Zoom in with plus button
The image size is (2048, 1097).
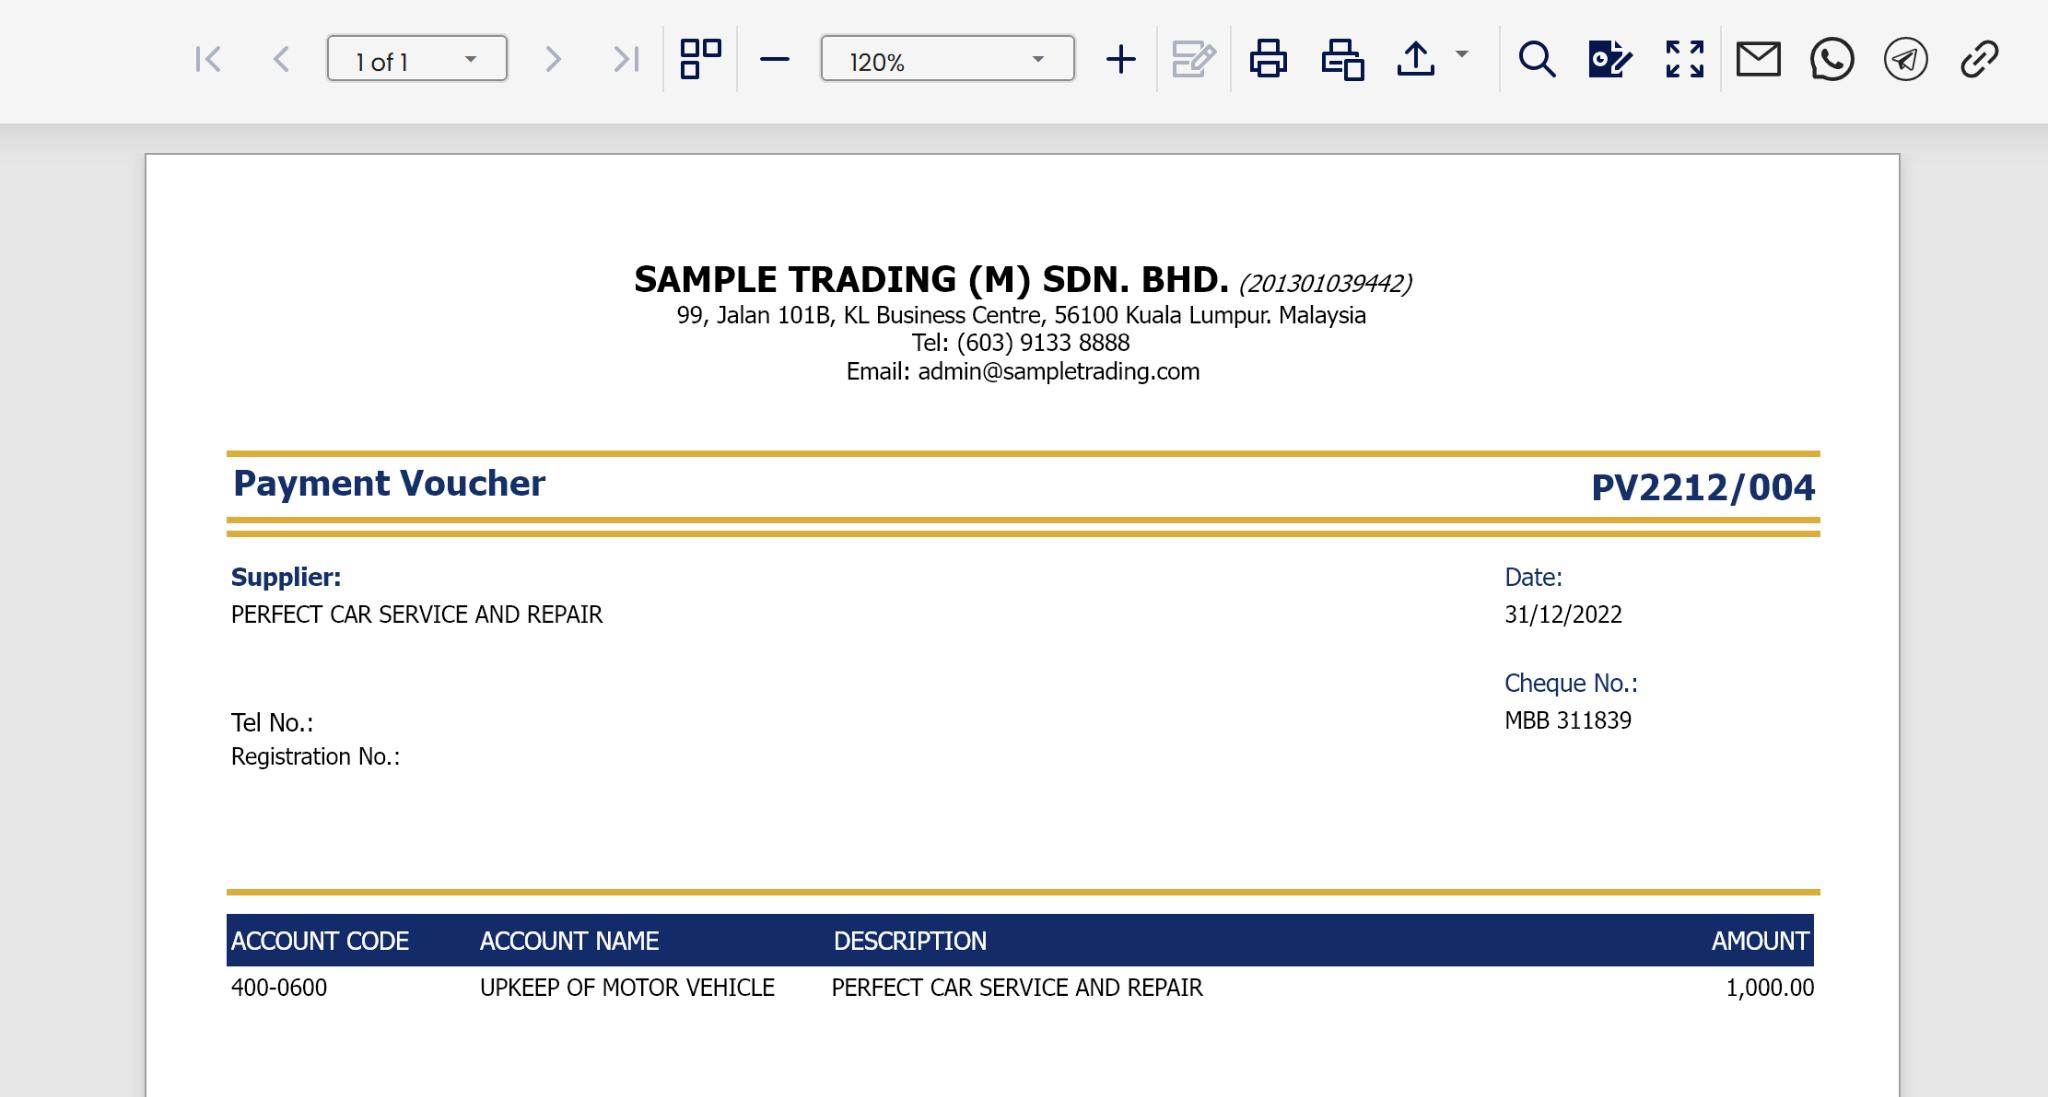(1121, 60)
